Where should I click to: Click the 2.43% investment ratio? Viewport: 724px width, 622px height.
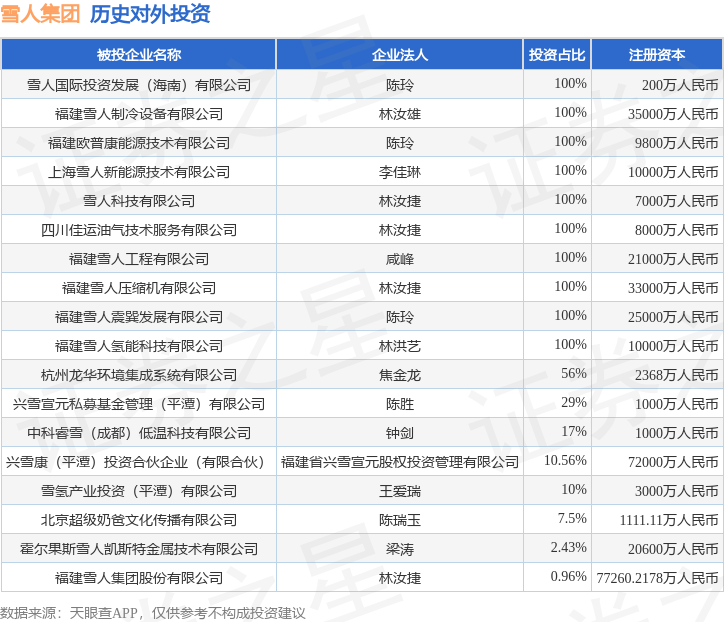(568, 547)
